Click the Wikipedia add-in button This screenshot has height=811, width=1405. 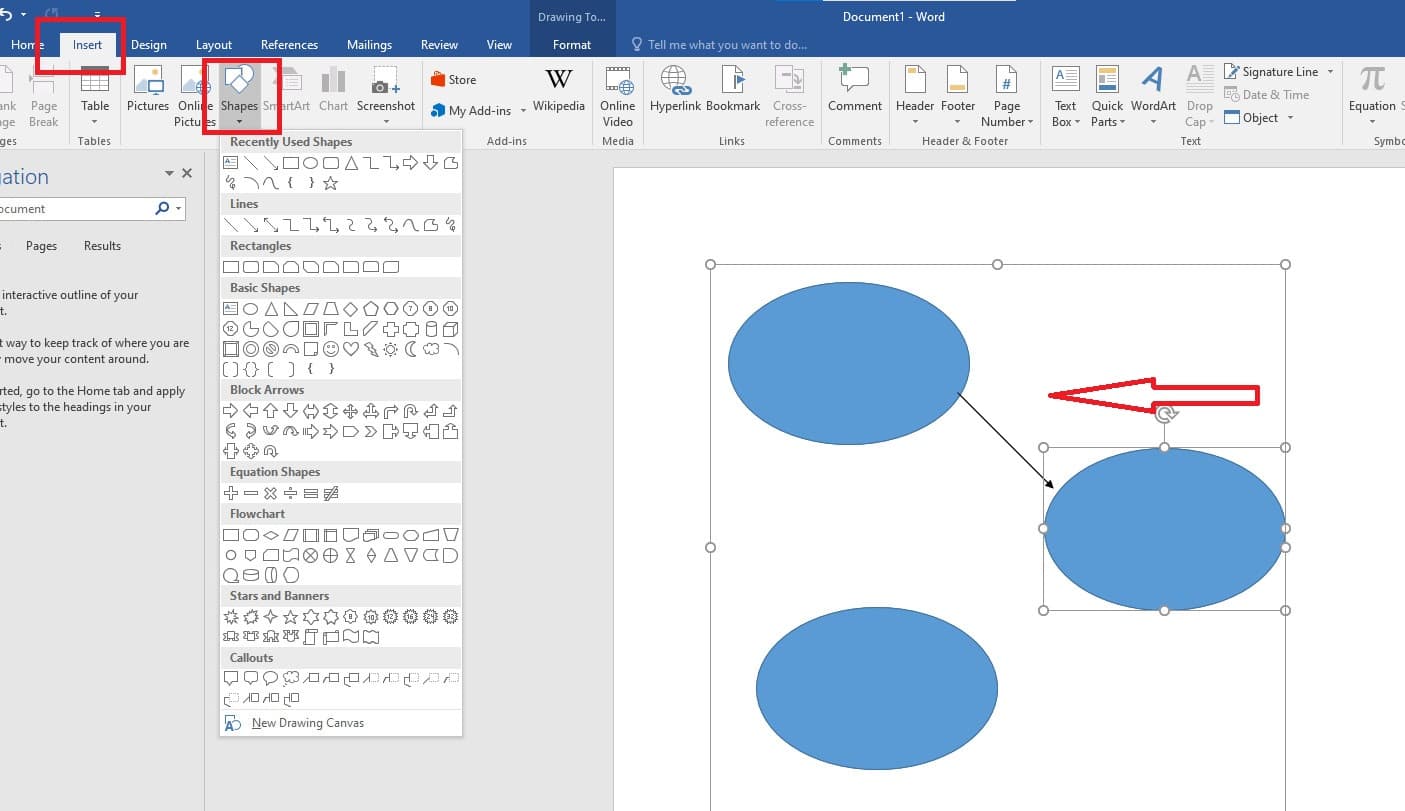pos(559,90)
